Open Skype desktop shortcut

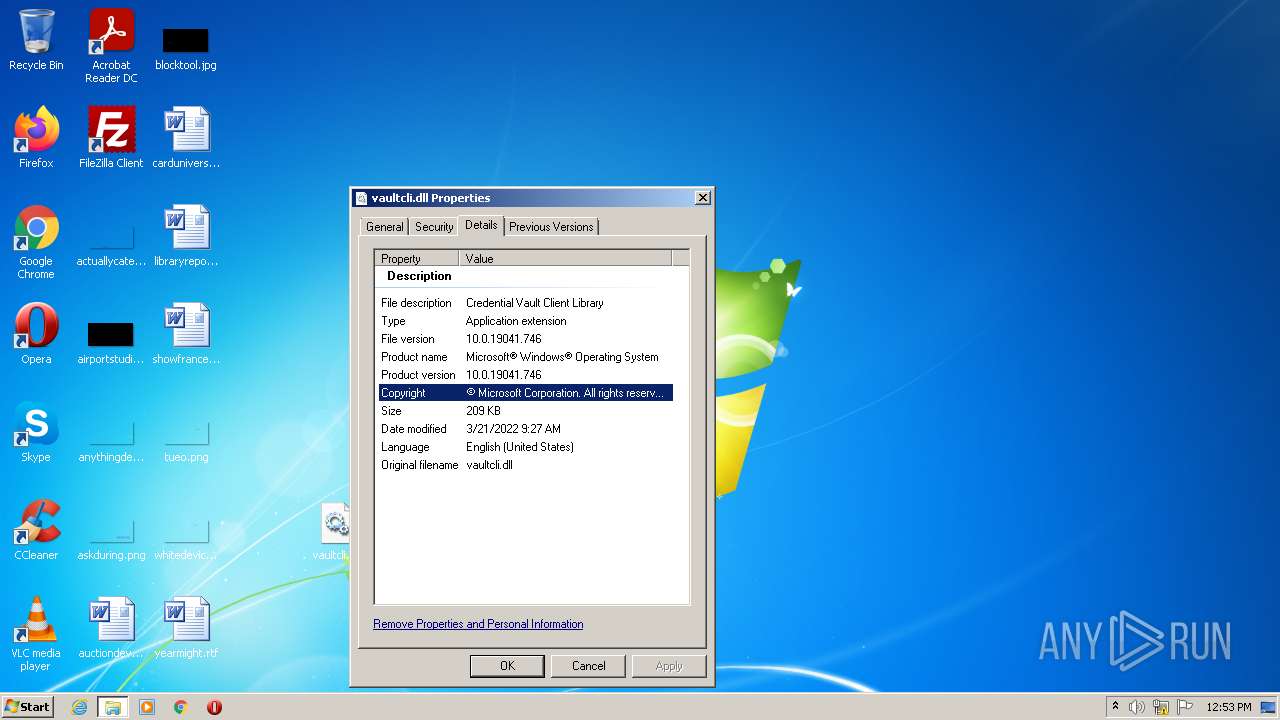coord(36,433)
